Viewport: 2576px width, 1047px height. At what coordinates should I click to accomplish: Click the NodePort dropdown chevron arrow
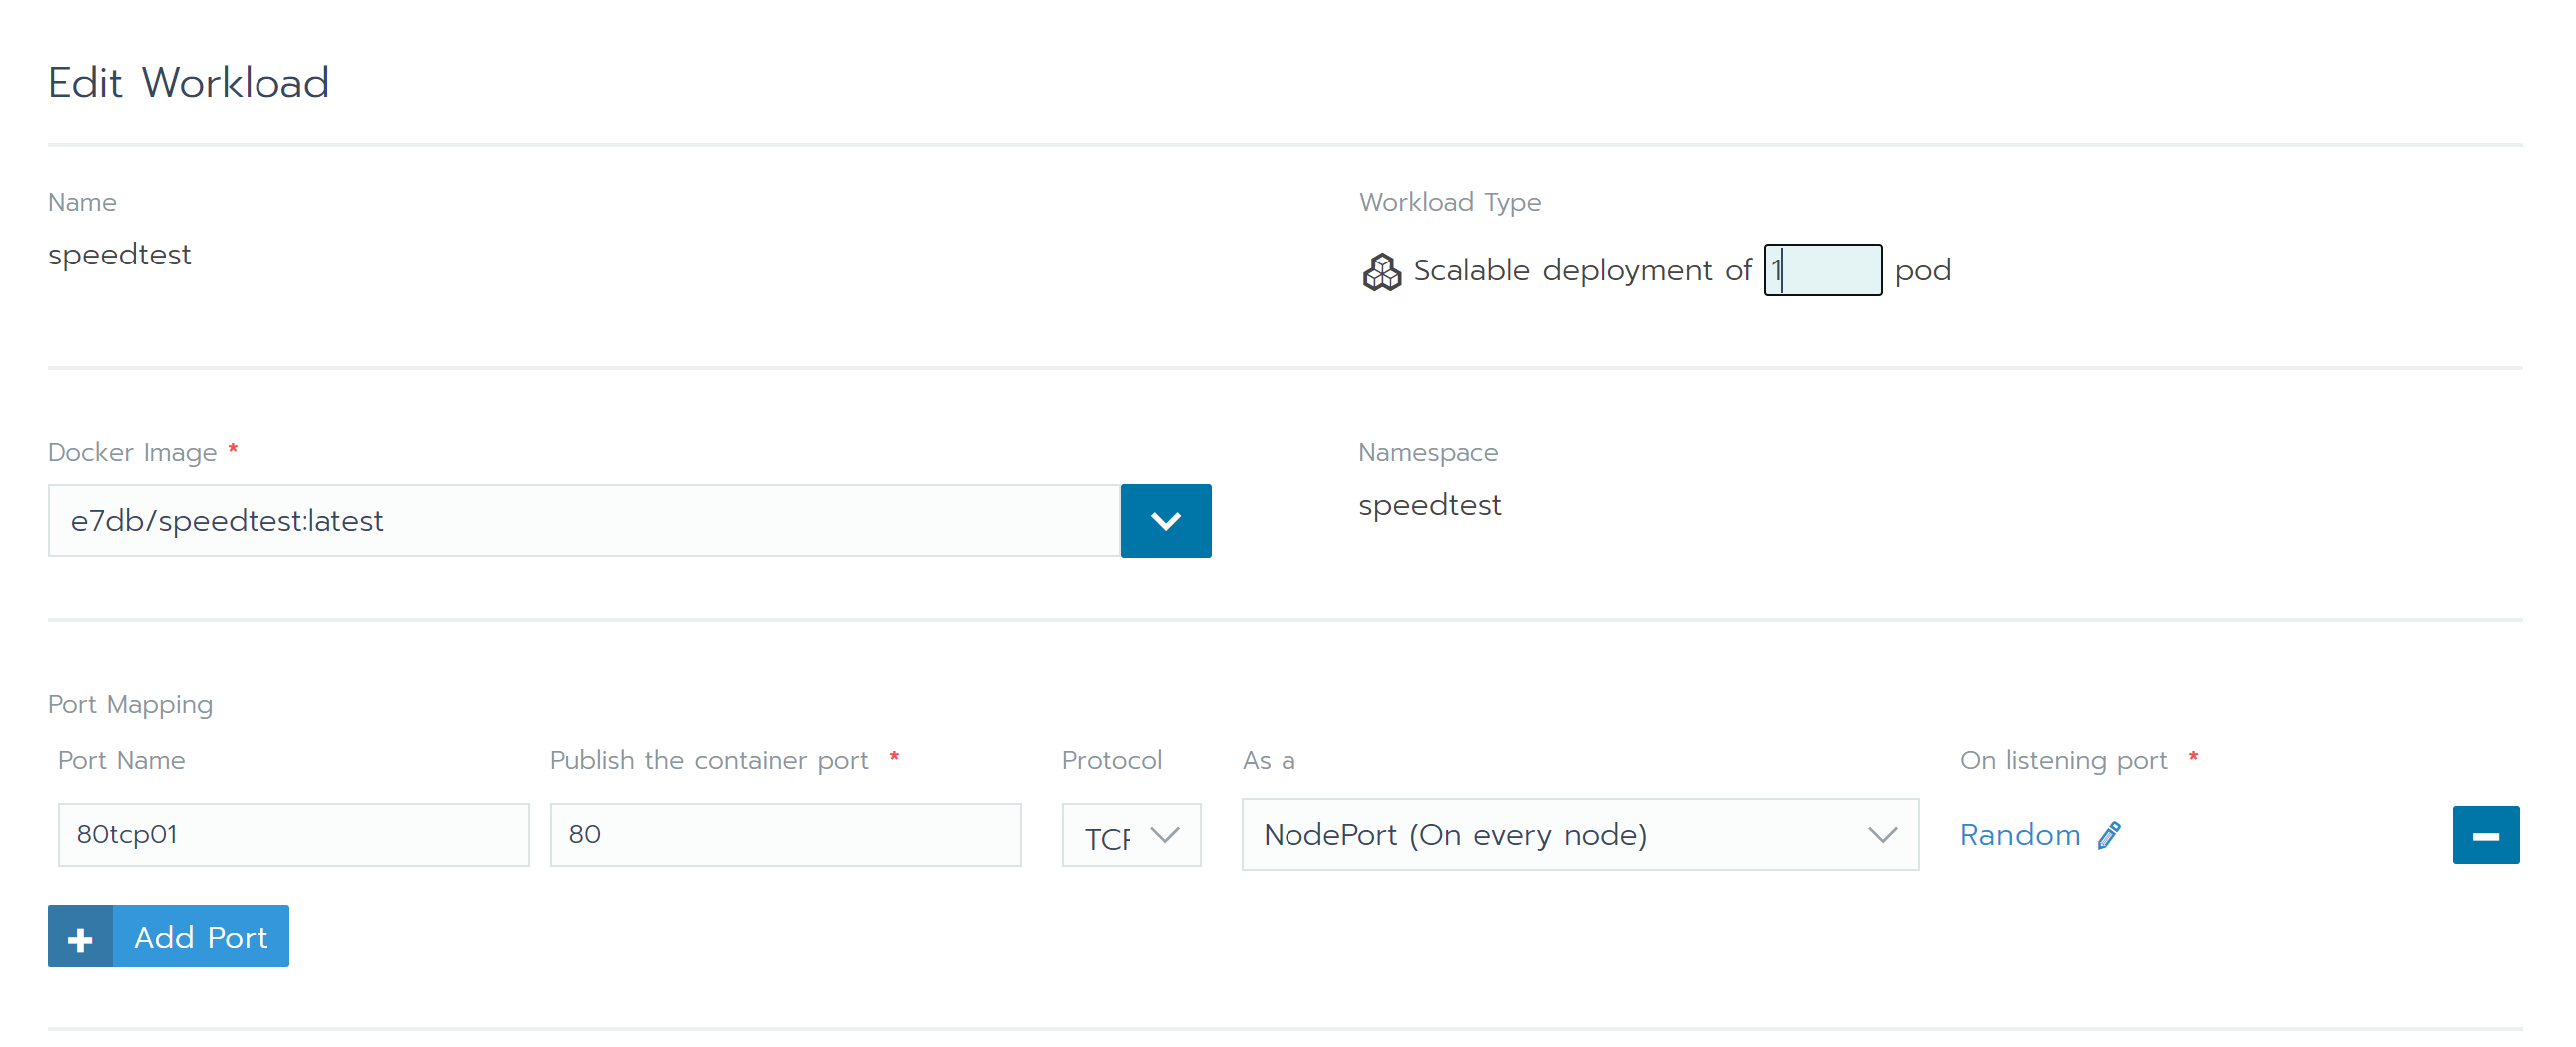pos(1884,835)
